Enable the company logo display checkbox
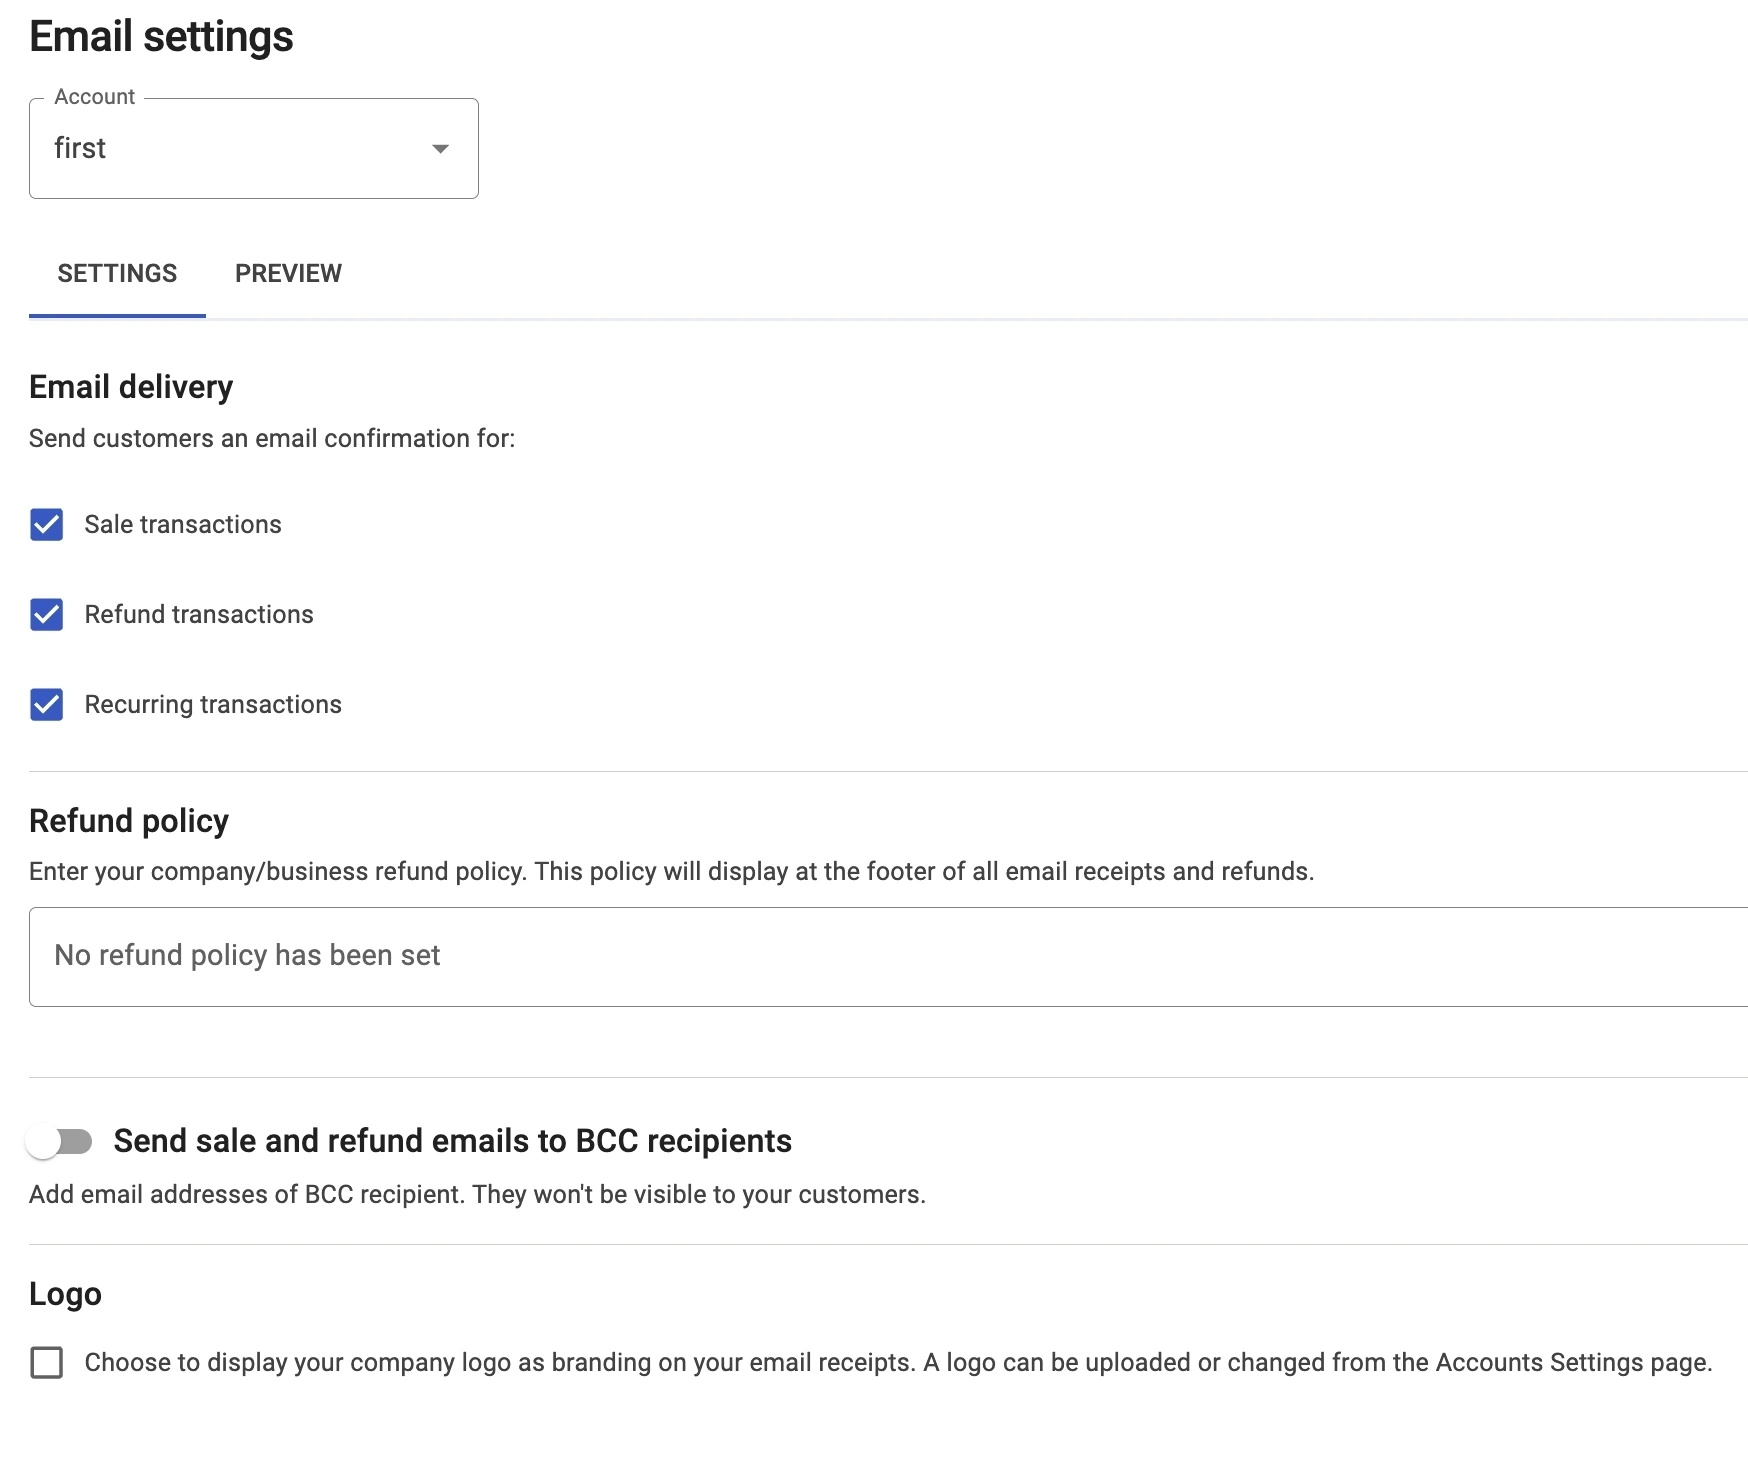Screen dimensions: 1748x1470 47,1363
